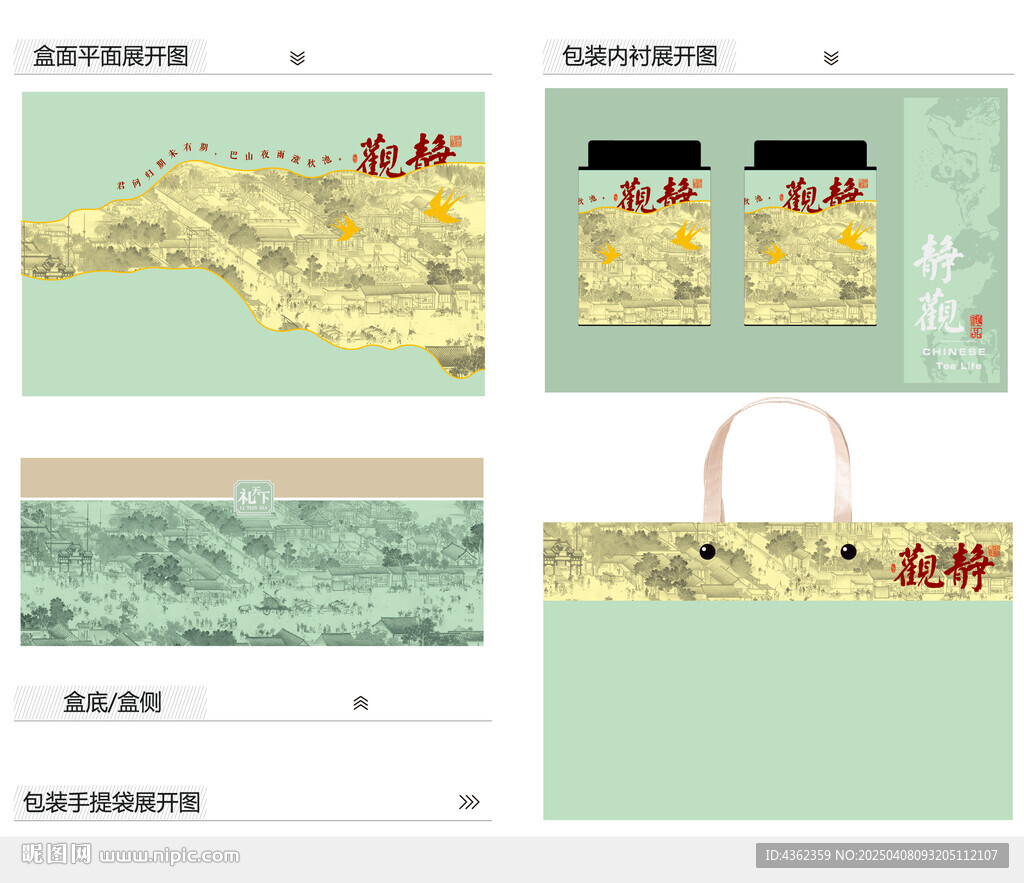The image size is (1024, 883).
Task: Click the black lid of the left tin
Action: 644,154
